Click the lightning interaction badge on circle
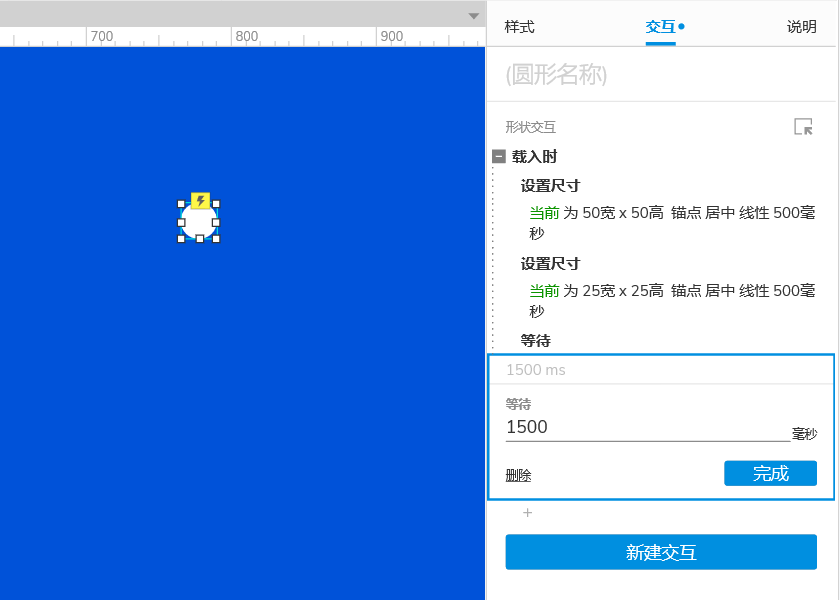Image resolution: width=840 pixels, height=600 pixels. tap(200, 201)
